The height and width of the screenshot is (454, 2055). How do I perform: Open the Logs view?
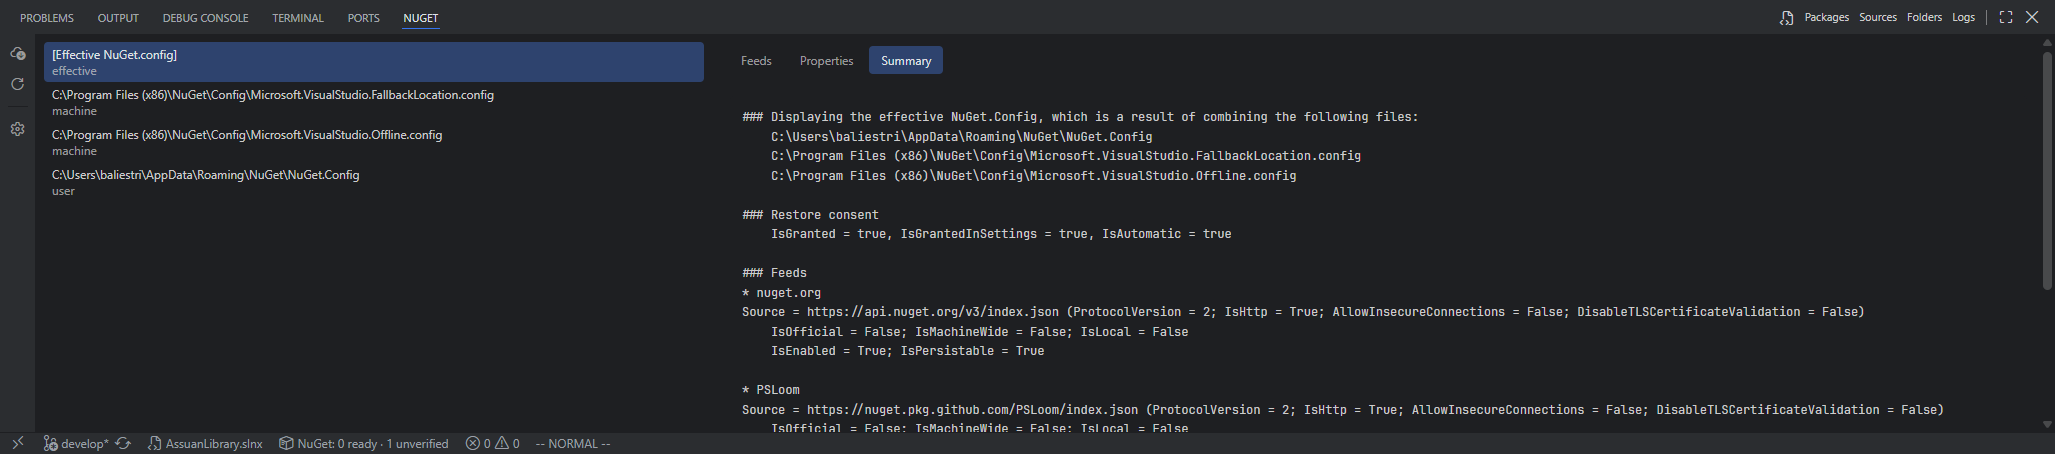tap(1963, 18)
